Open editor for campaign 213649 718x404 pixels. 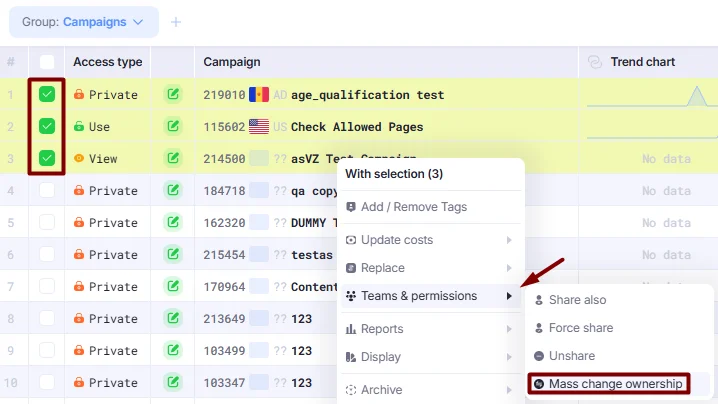click(x=173, y=318)
